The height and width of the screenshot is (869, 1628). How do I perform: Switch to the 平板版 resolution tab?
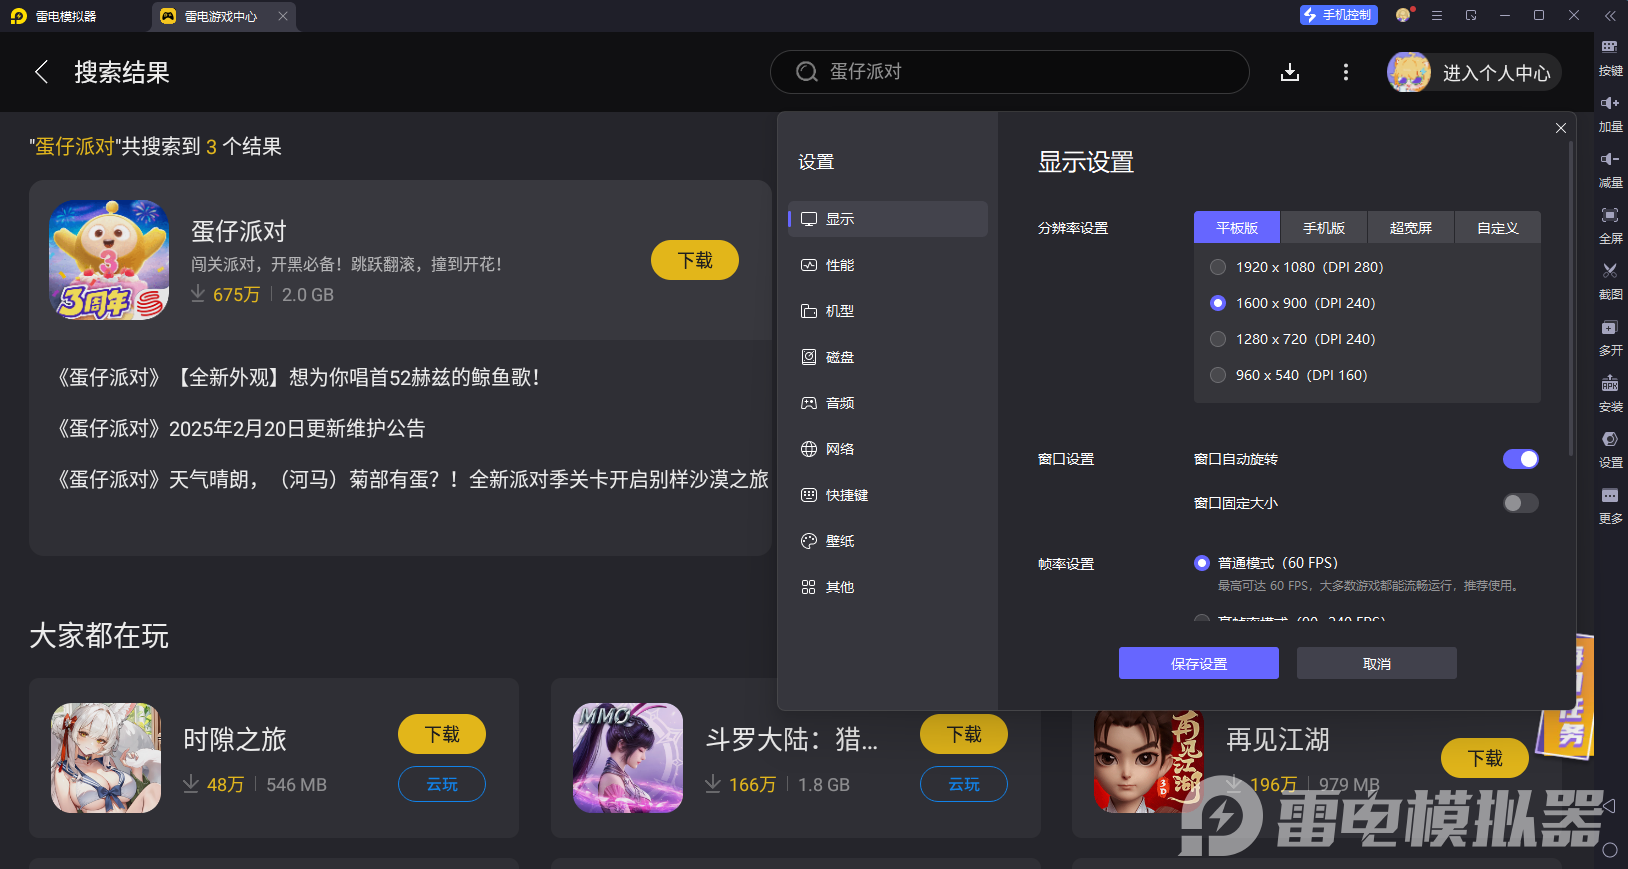(1237, 228)
